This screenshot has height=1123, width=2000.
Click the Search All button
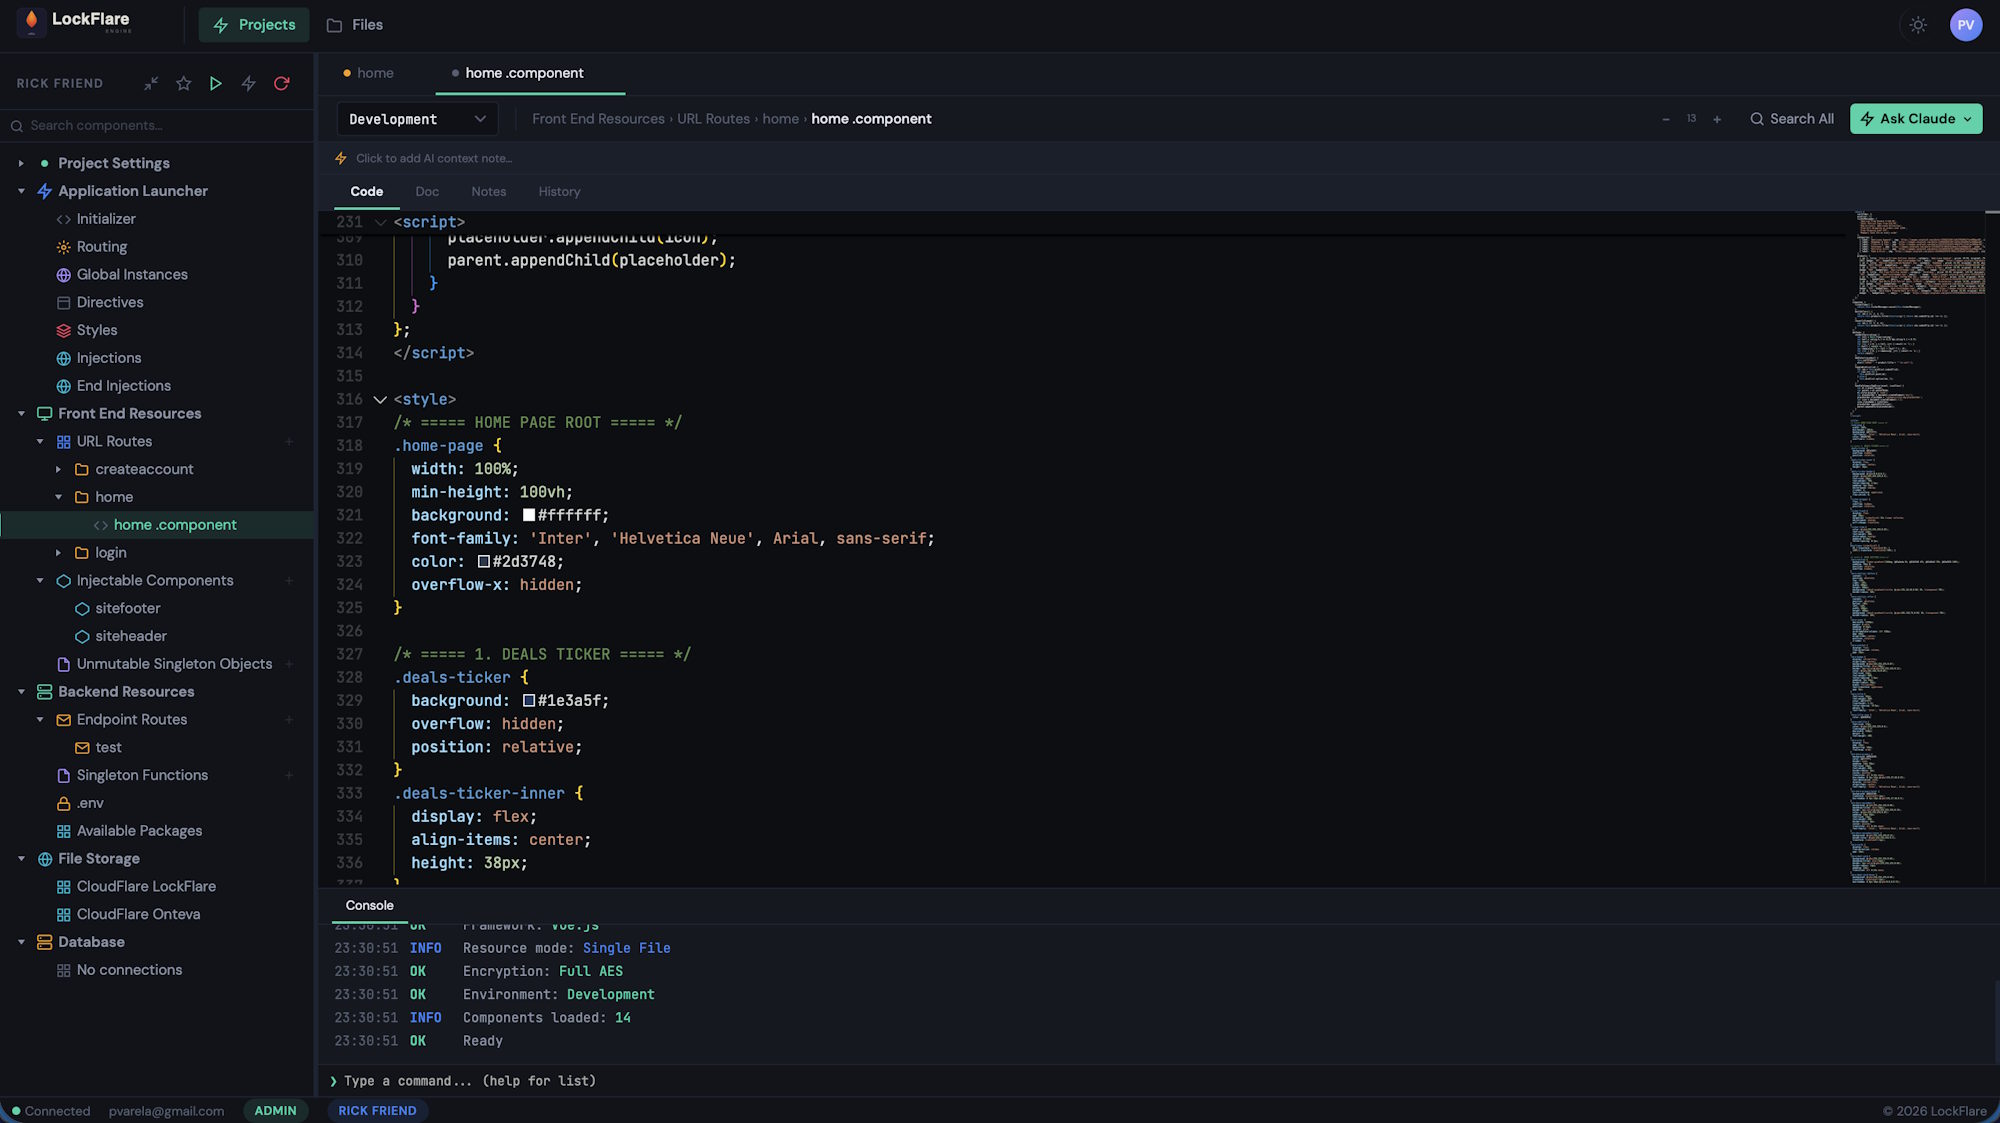point(1791,119)
